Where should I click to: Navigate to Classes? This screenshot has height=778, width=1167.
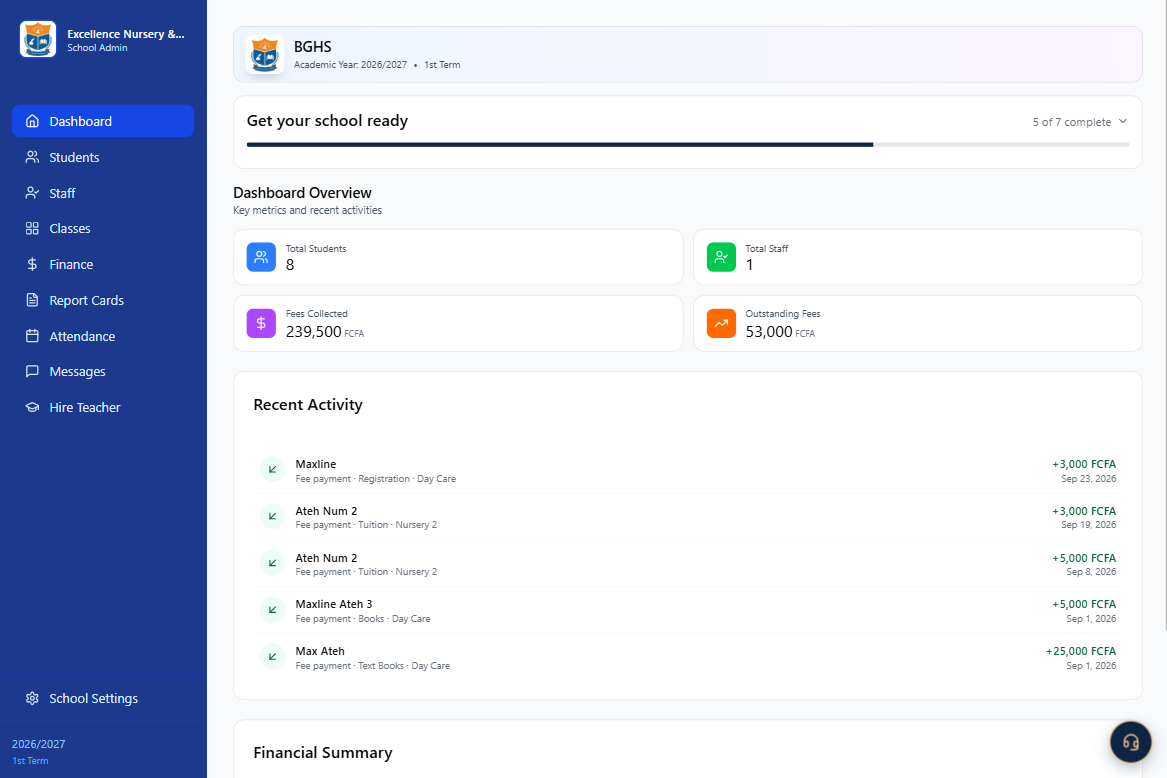pyautogui.click(x=103, y=229)
